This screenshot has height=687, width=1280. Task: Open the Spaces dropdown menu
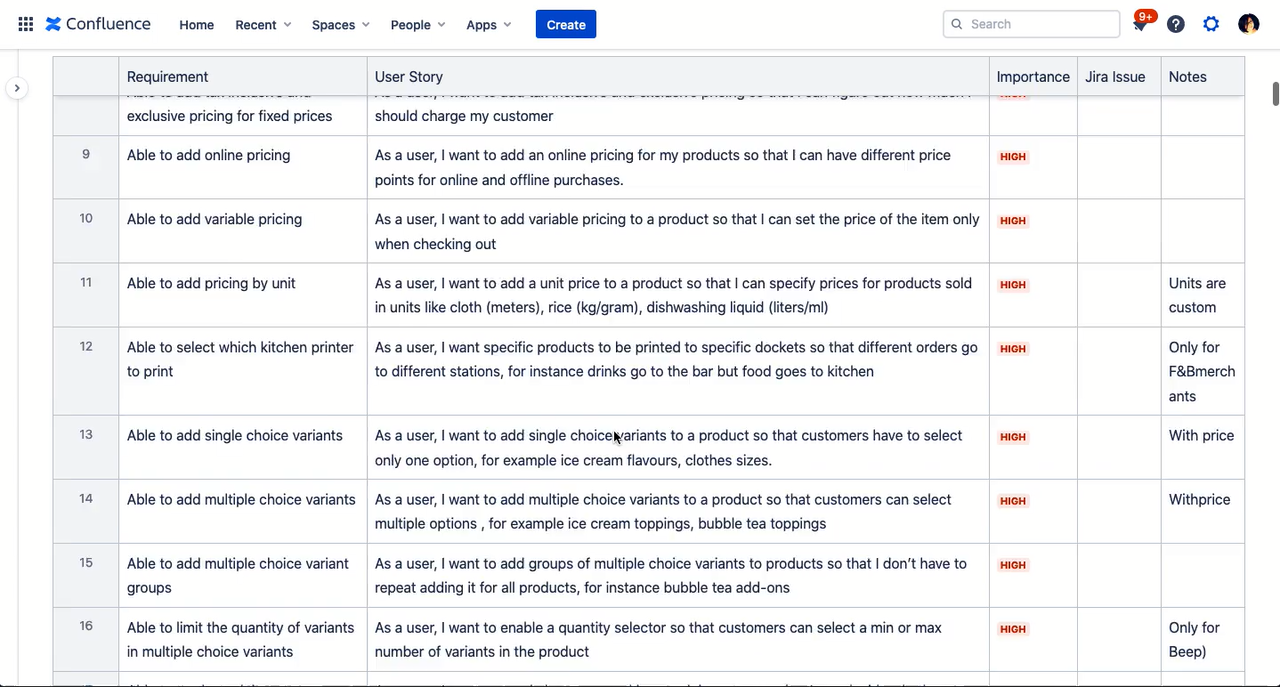[x=341, y=25]
